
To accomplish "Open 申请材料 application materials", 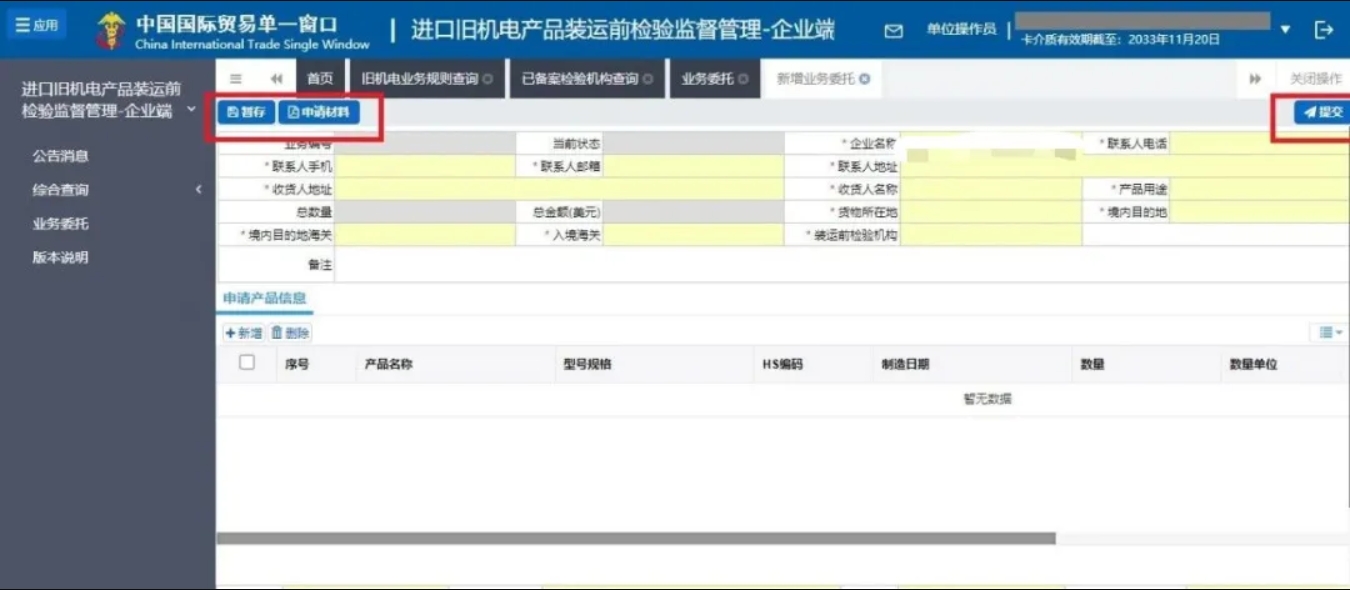I will click(x=318, y=112).
